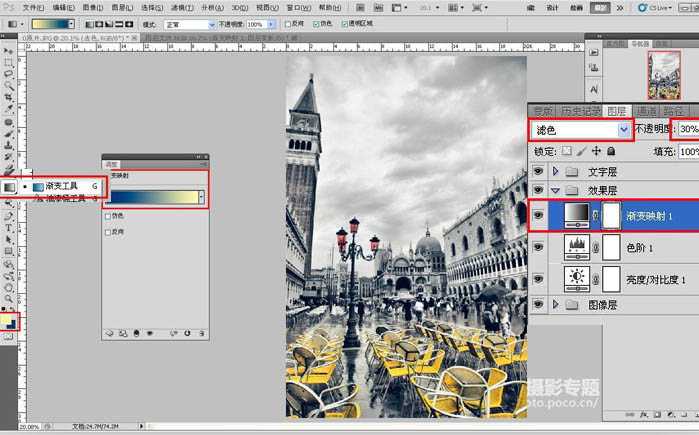
Task: Switch to the 历史记录 tab
Action: (579, 111)
